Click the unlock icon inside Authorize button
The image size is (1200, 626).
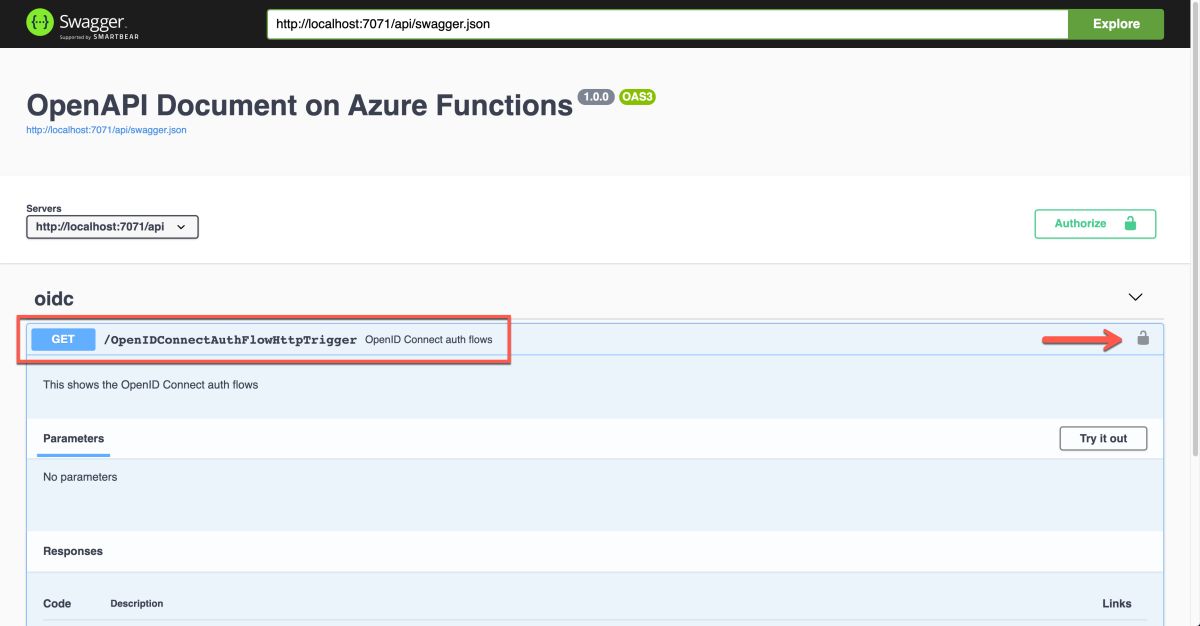coord(1130,224)
